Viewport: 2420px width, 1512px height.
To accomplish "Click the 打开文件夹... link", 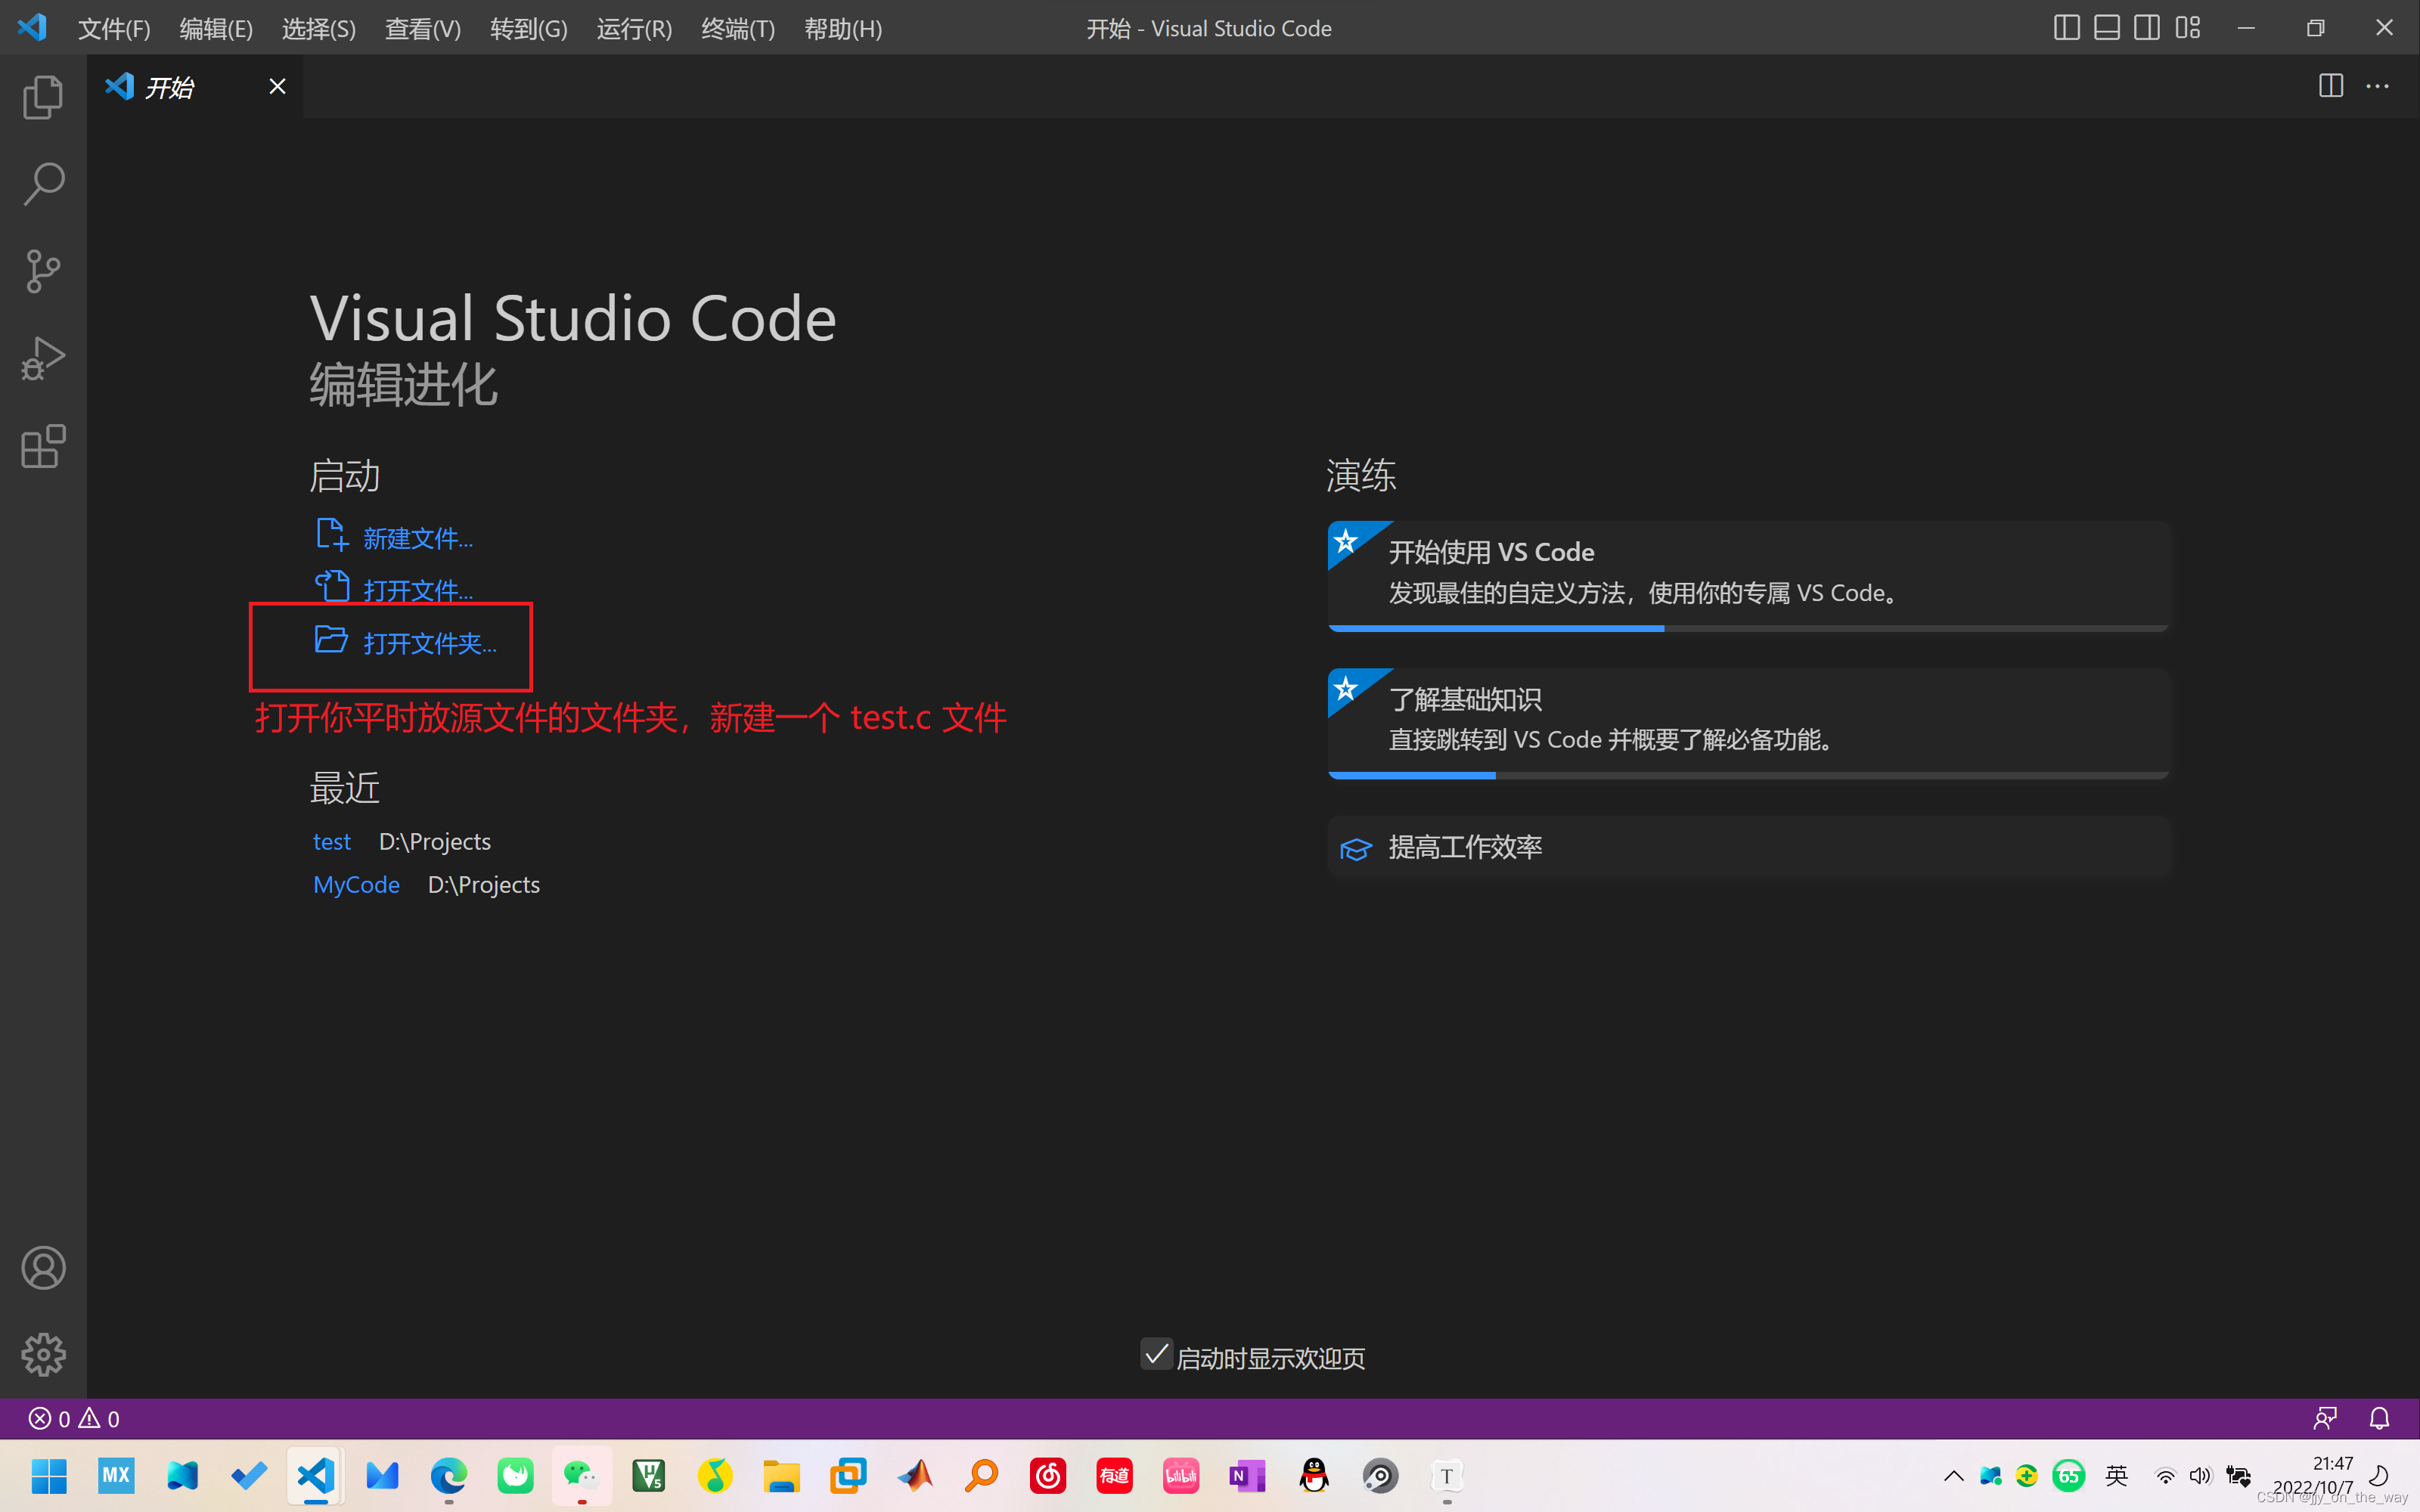I will pos(429,643).
